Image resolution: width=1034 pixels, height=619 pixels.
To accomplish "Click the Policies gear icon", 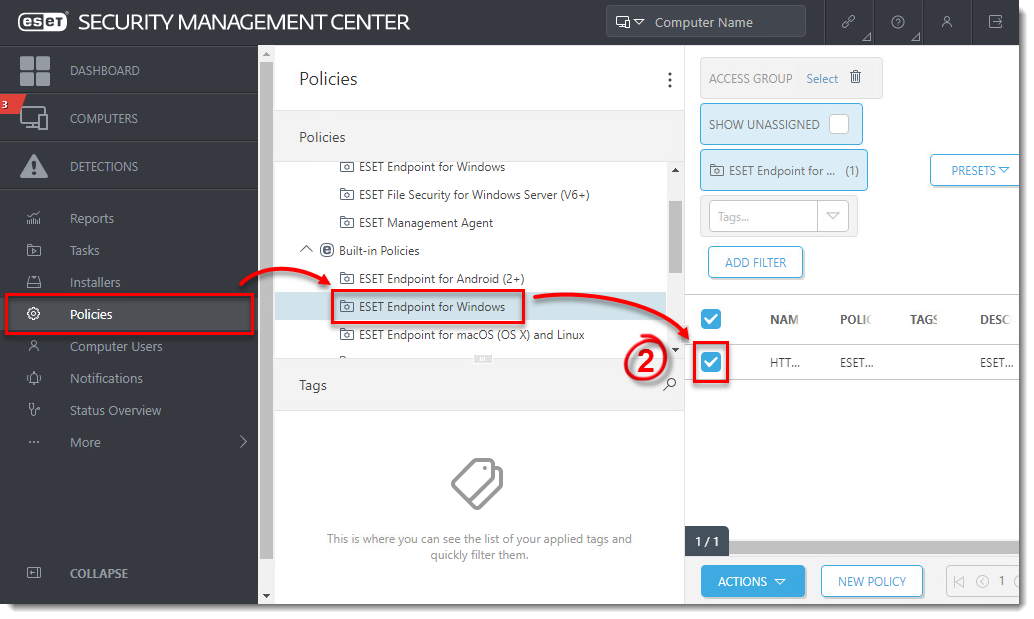I will 34,314.
